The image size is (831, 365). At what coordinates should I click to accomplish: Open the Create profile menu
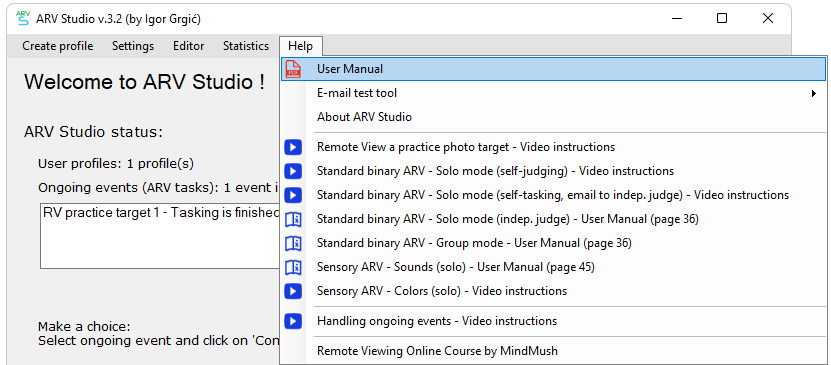[58, 46]
